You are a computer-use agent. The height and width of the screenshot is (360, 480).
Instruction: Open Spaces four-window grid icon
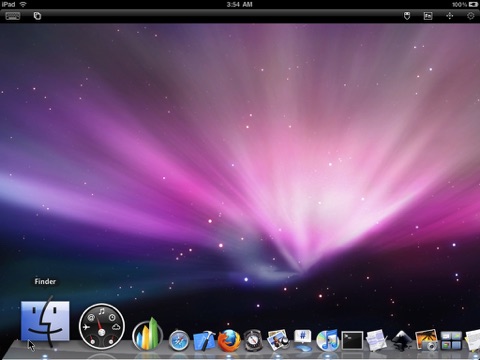click(x=451, y=340)
